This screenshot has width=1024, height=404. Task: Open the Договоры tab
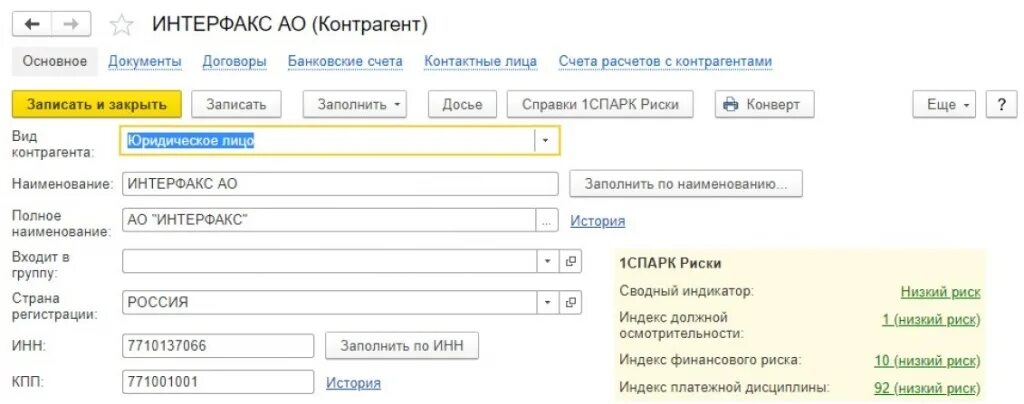[x=234, y=61]
